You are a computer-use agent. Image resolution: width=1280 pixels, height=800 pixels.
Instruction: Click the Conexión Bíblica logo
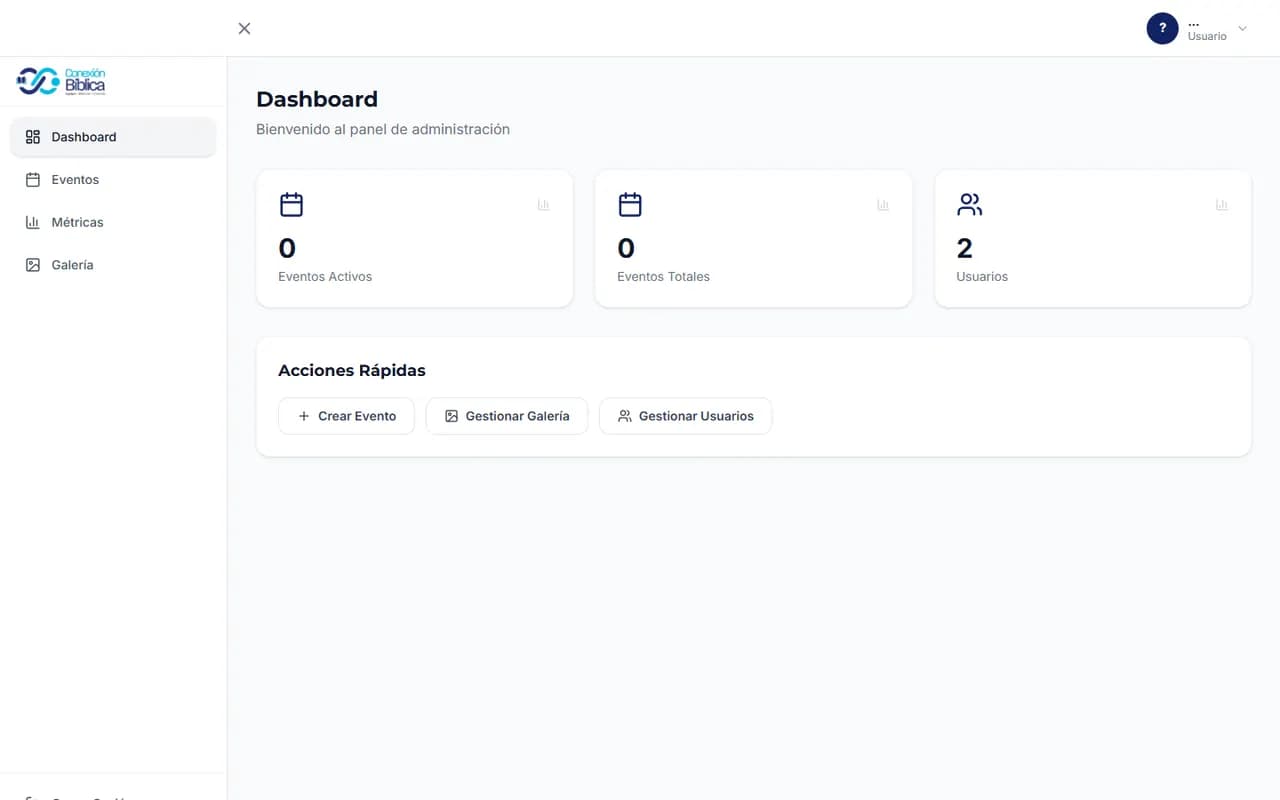(x=61, y=81)
